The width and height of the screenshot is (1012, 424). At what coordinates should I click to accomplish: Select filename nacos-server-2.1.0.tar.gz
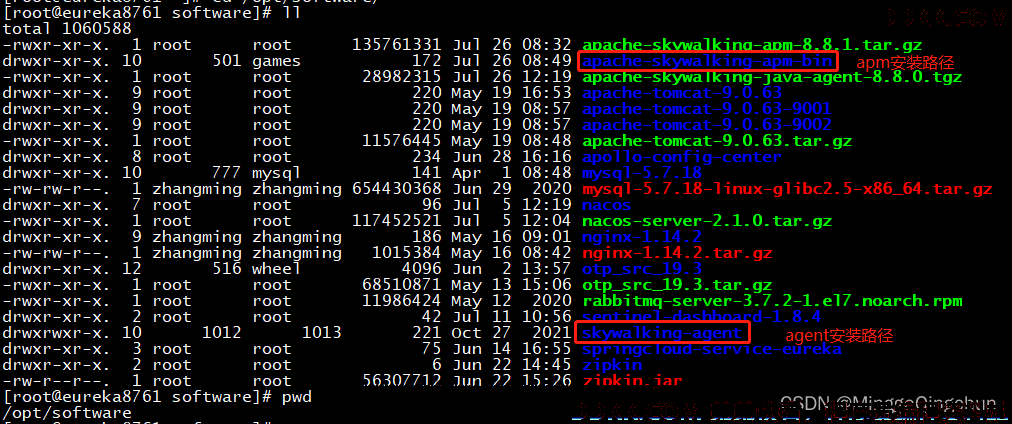click(x=707, y=221)
